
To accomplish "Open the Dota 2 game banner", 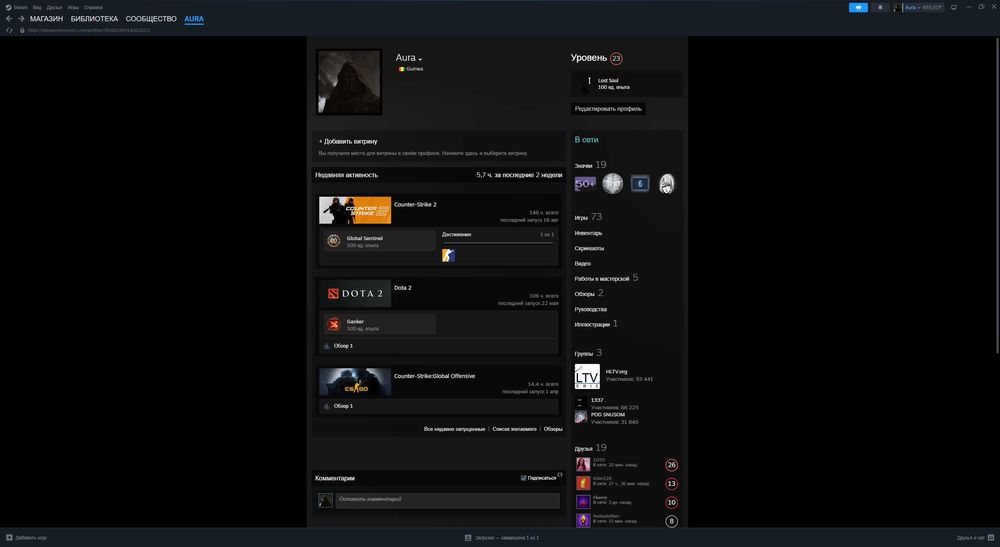I will pyautogui.click(x=355, y=293).
